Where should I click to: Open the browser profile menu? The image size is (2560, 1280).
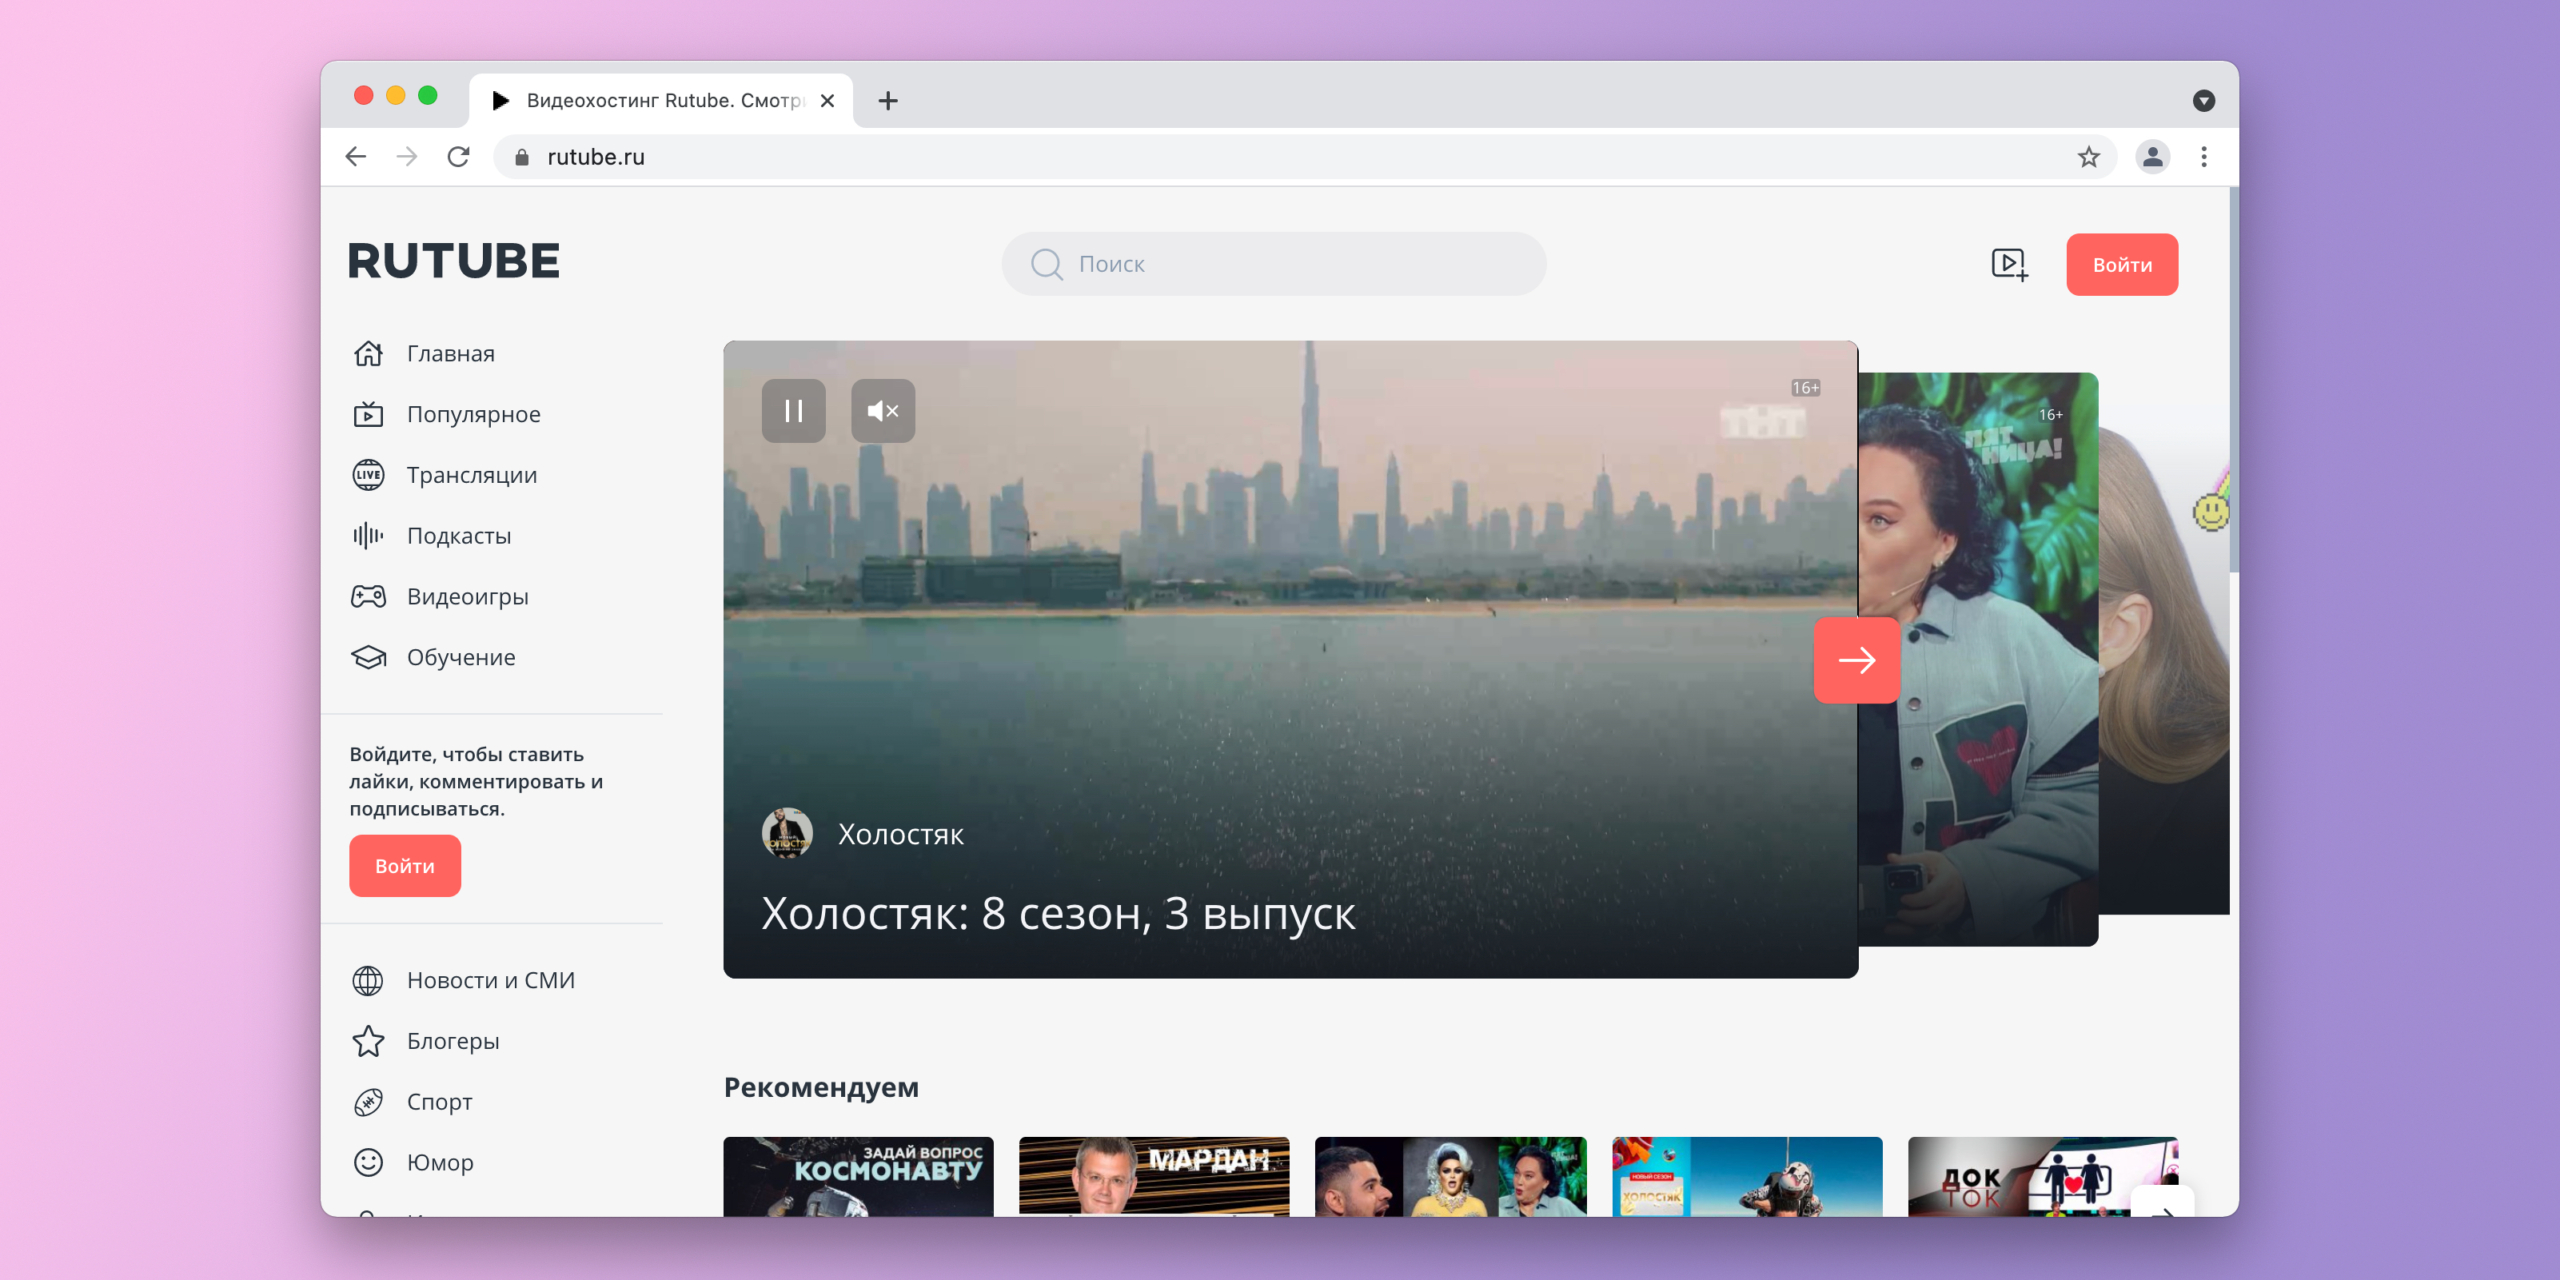tap(2152, 157)
